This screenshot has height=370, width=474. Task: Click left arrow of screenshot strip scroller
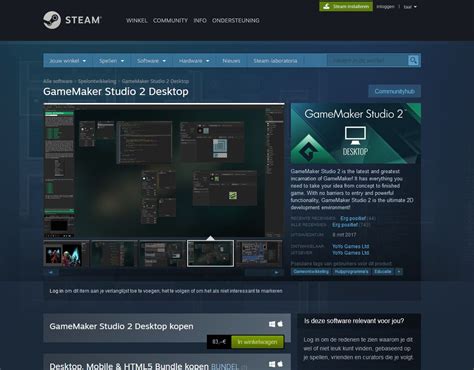pos(51,272)
